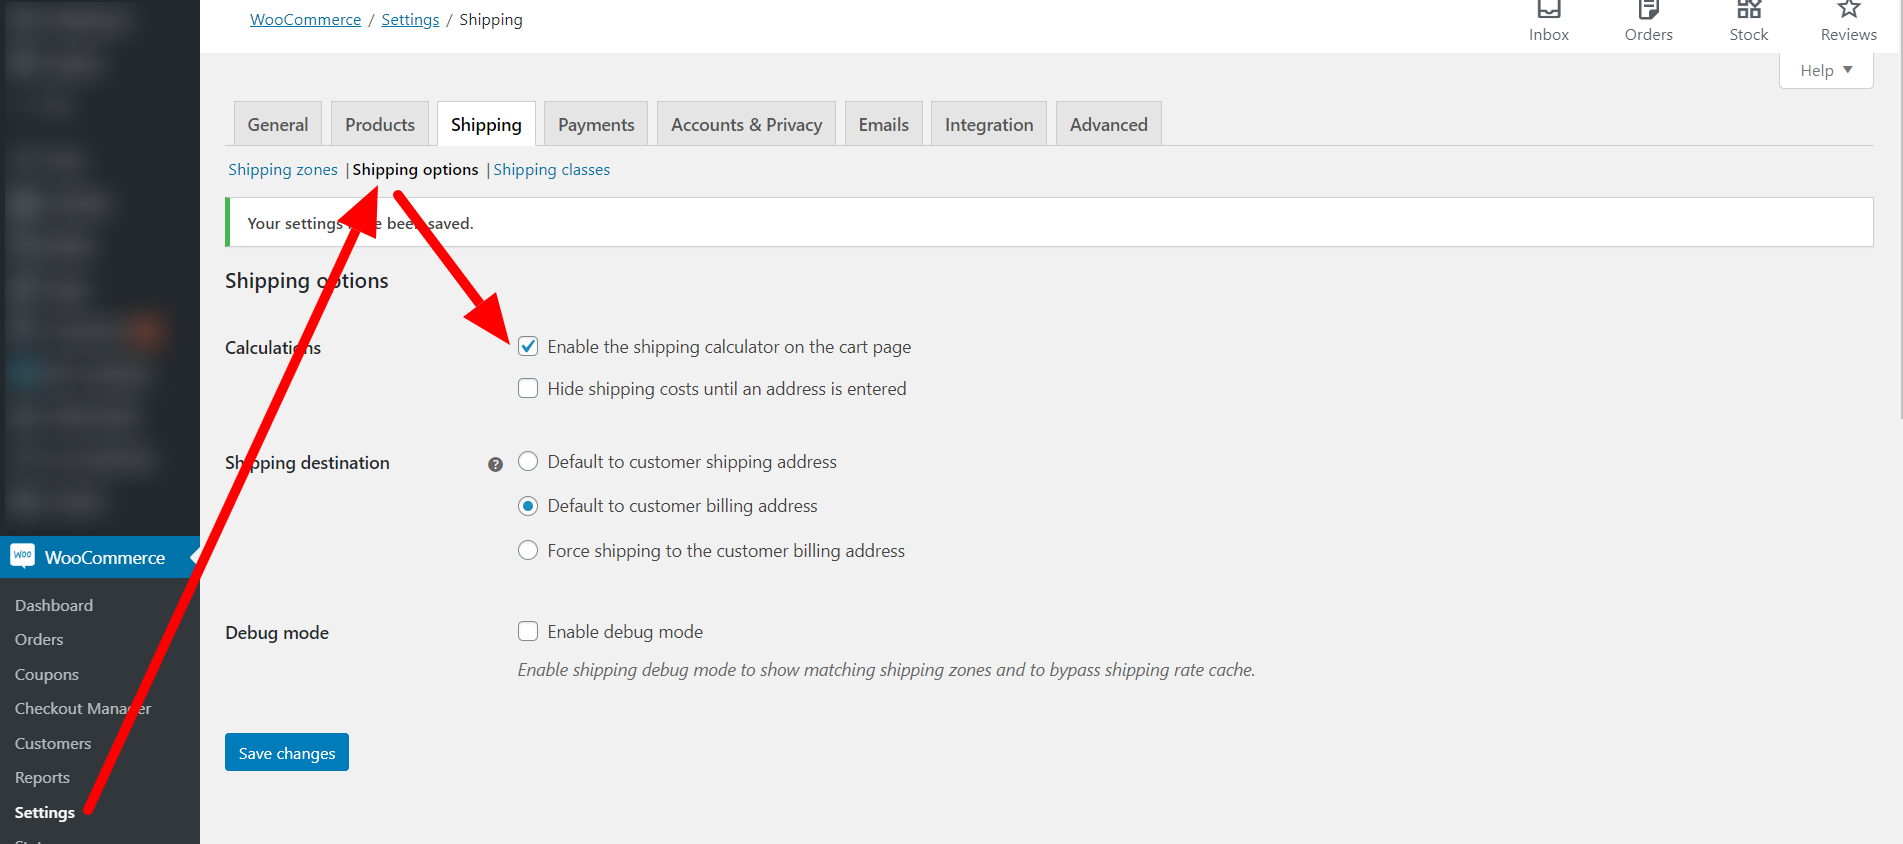
Task: Open the Integration settings tab
Action: [x=989, y=124]
